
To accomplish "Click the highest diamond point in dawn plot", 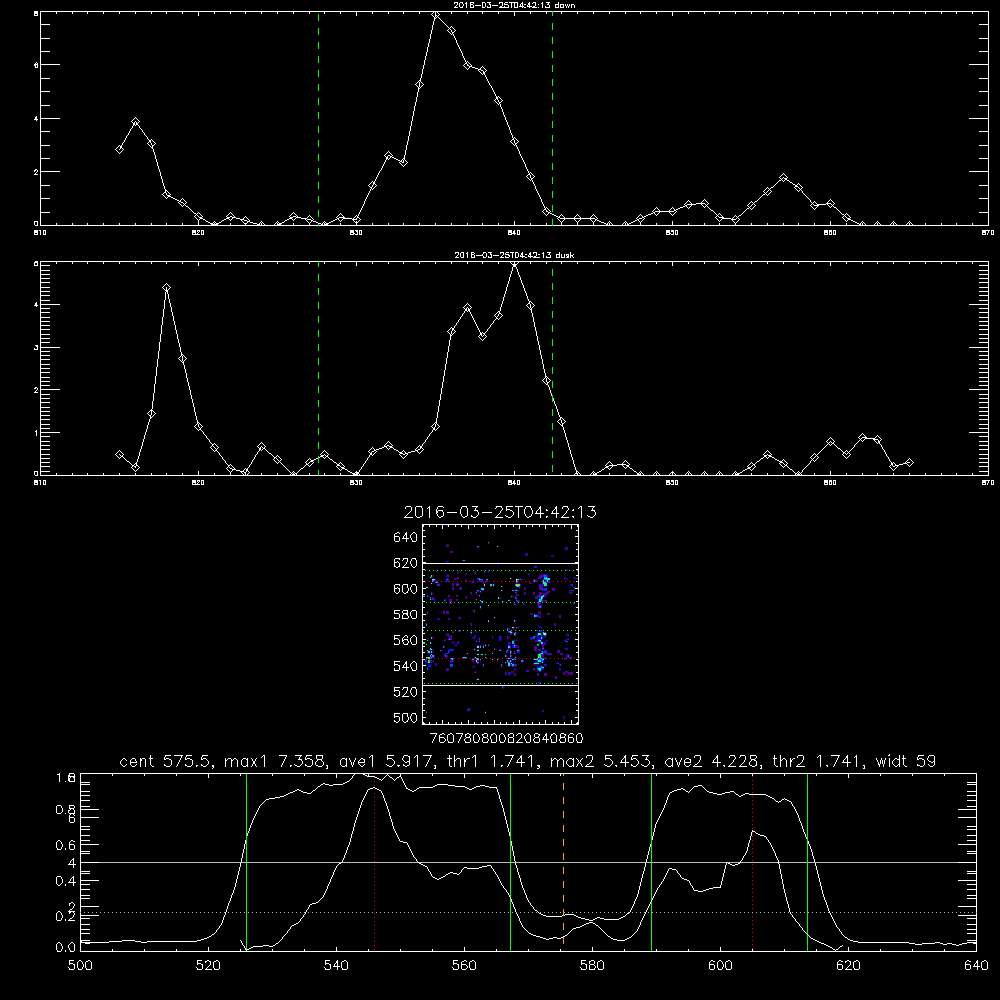I will [436, 15].
